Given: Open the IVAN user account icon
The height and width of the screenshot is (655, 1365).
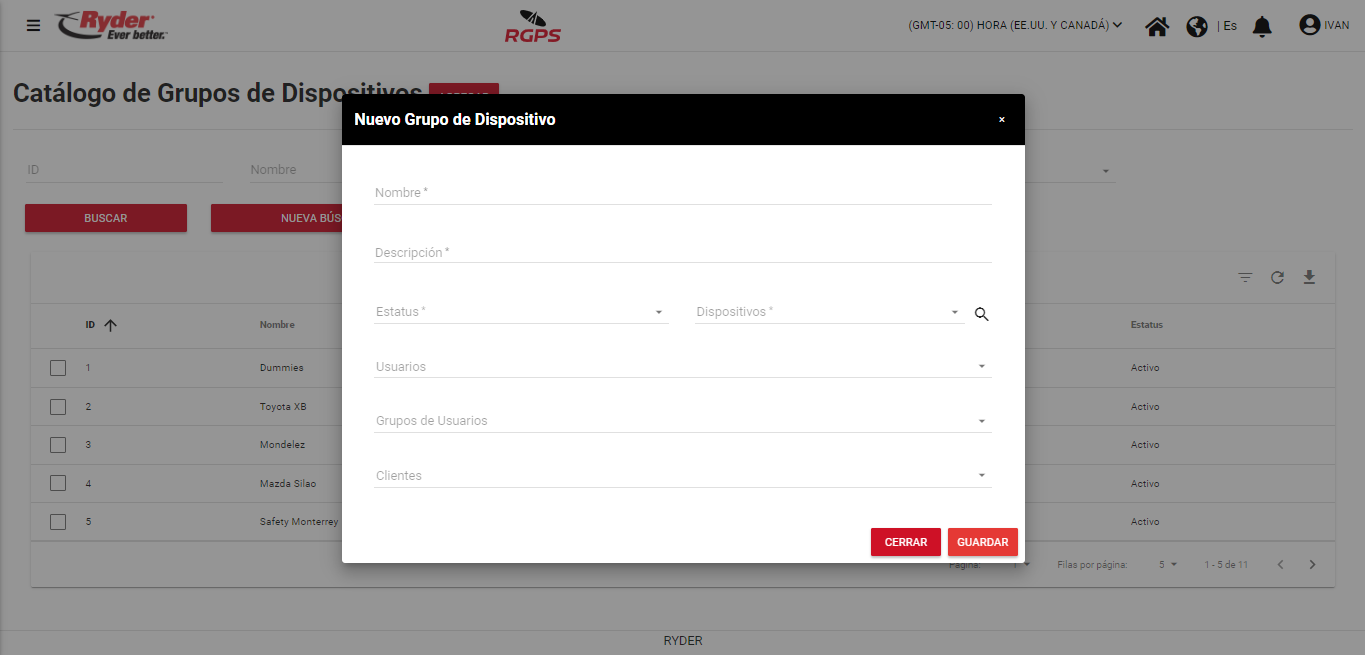Looking at the screenshot, I should 1309,25.
